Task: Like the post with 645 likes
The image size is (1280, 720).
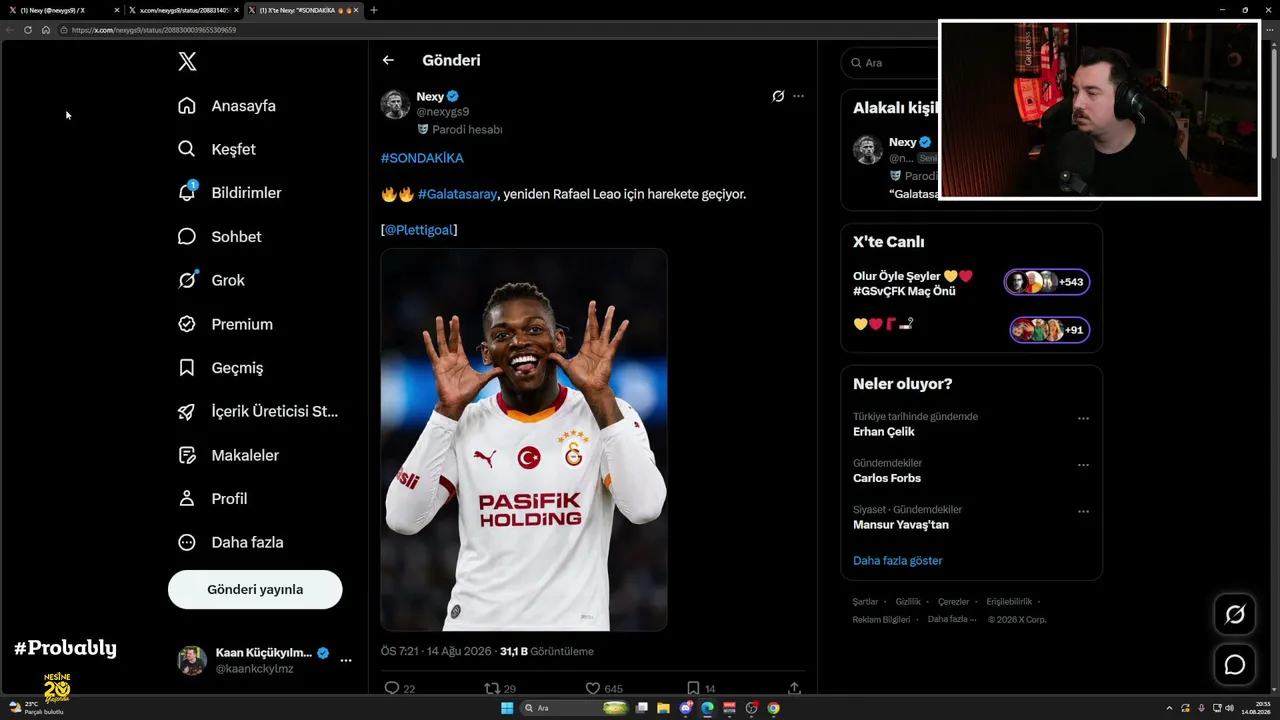Action: click(592, 688)
